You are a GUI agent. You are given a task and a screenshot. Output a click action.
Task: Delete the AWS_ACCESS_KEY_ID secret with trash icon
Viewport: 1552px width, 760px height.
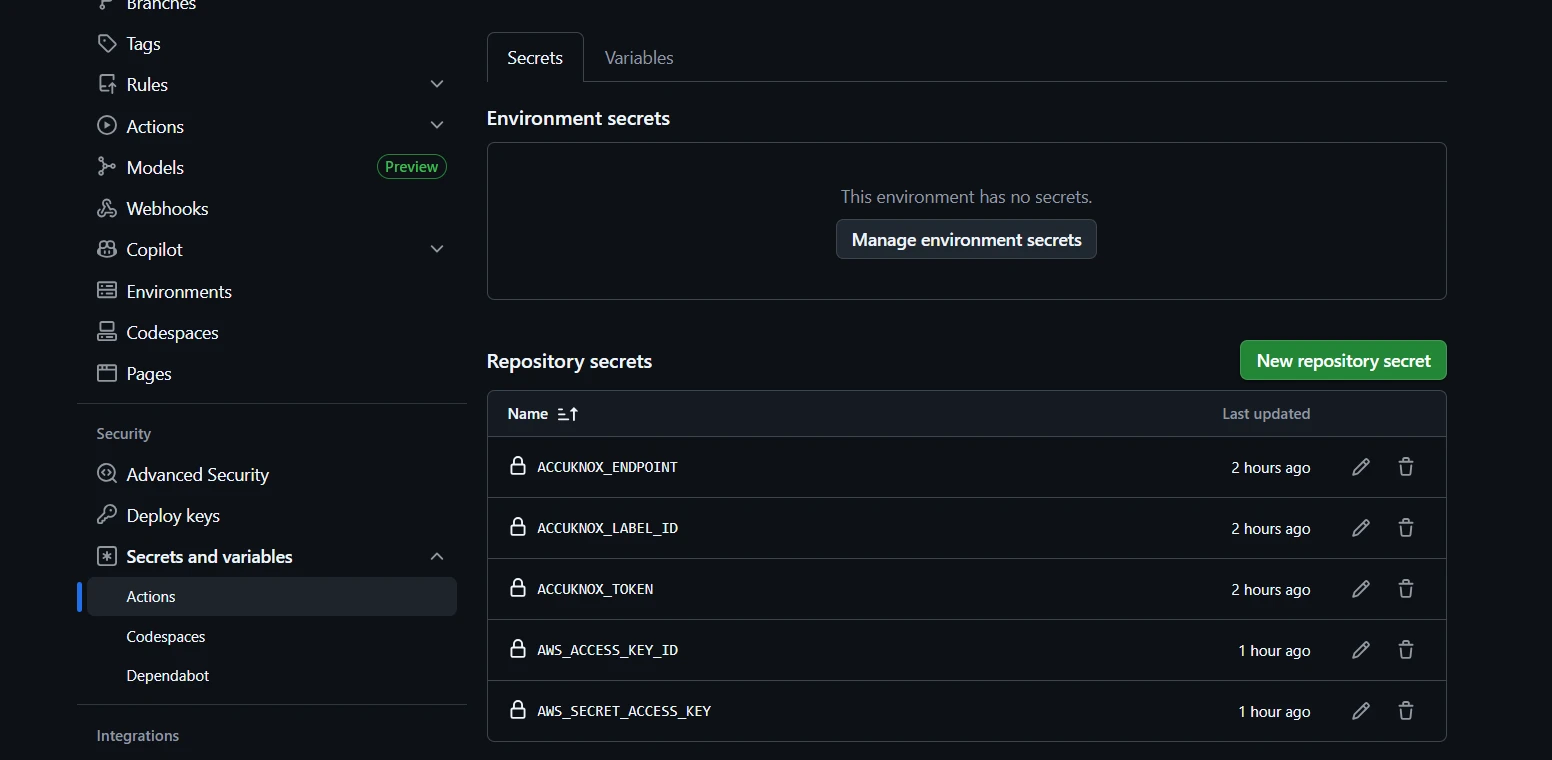pos(1406,650)
